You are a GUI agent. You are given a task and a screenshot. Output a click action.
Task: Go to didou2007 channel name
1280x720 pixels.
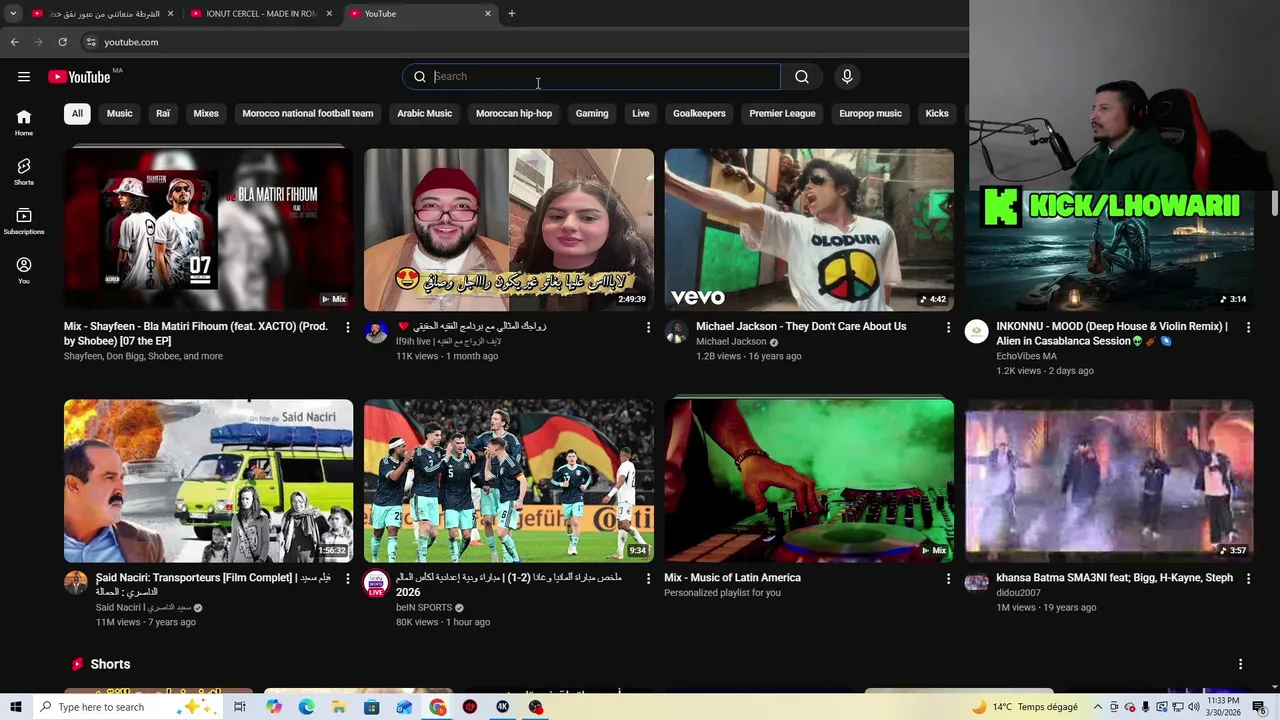point(1018,593)
